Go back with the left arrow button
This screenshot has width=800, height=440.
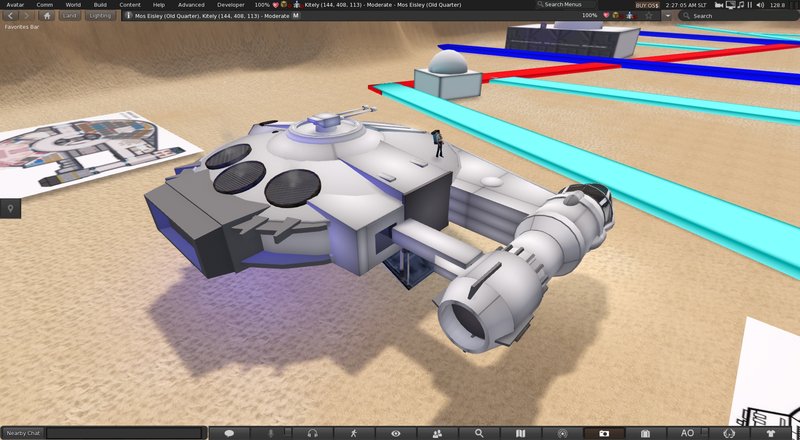pyautogui.click(x=11, y=16)
